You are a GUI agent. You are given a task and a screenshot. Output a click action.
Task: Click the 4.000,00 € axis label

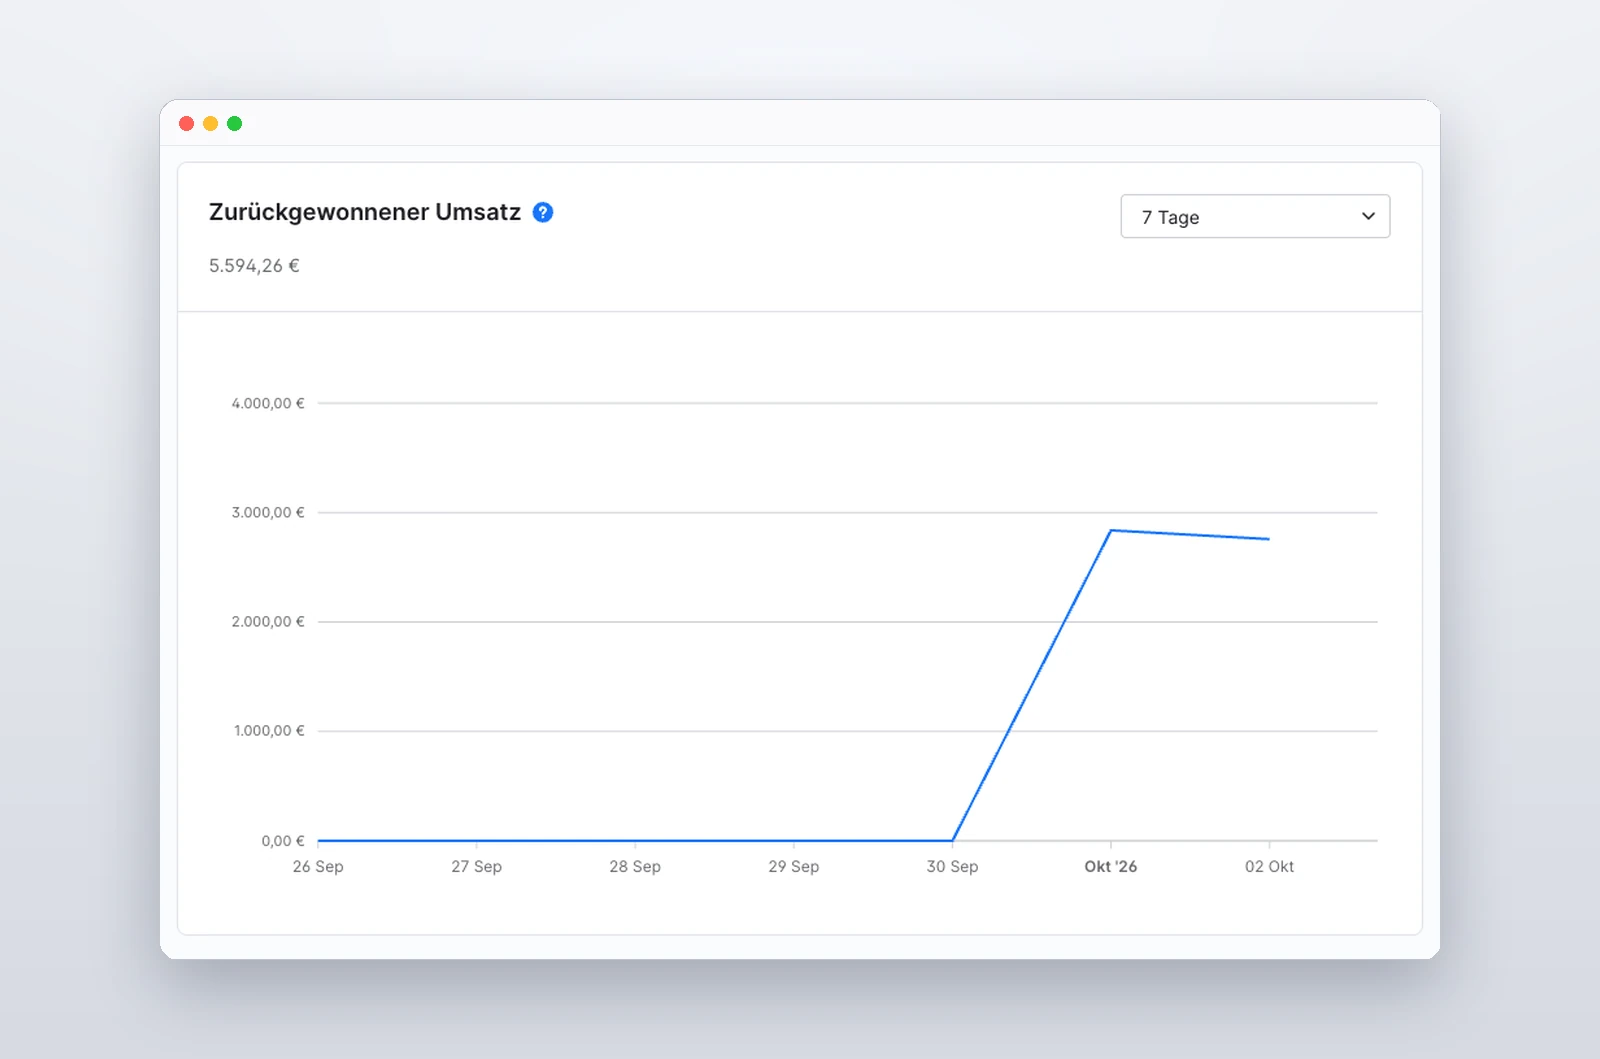(x=268, y=403)
